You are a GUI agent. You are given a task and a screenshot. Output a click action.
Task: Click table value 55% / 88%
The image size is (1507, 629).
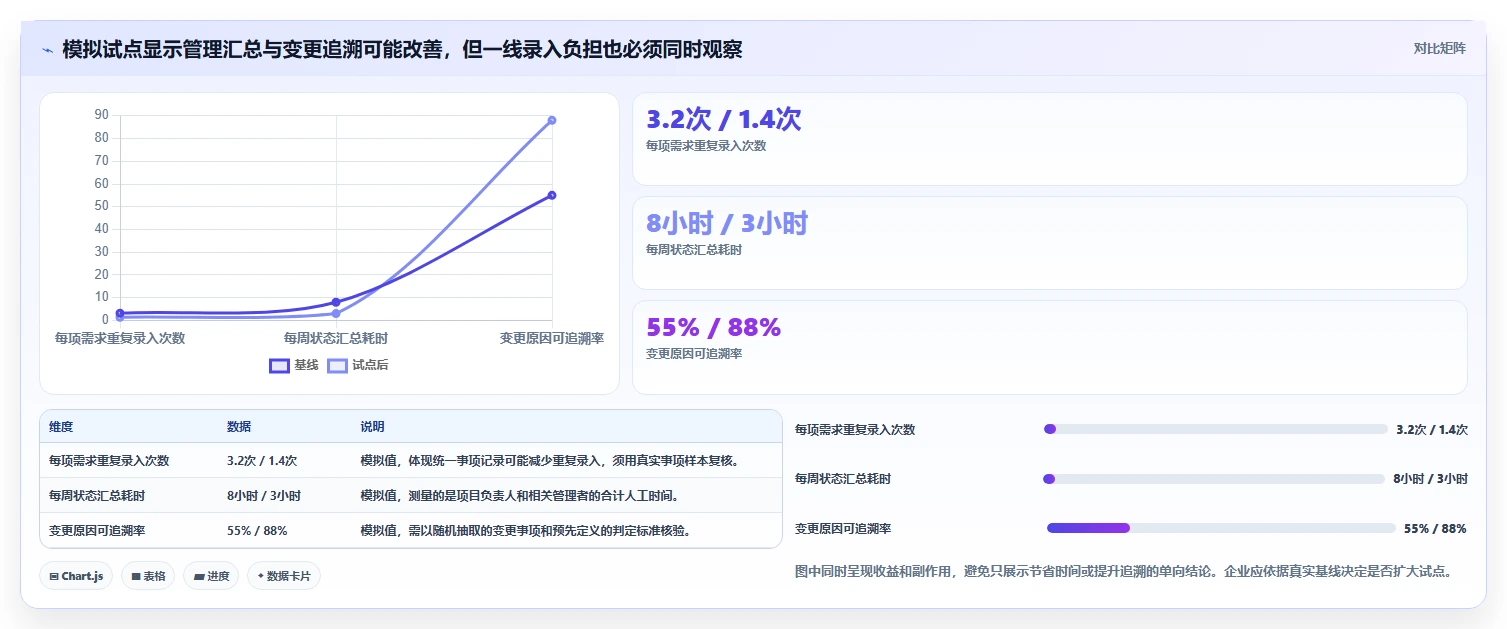coord(257,530)
